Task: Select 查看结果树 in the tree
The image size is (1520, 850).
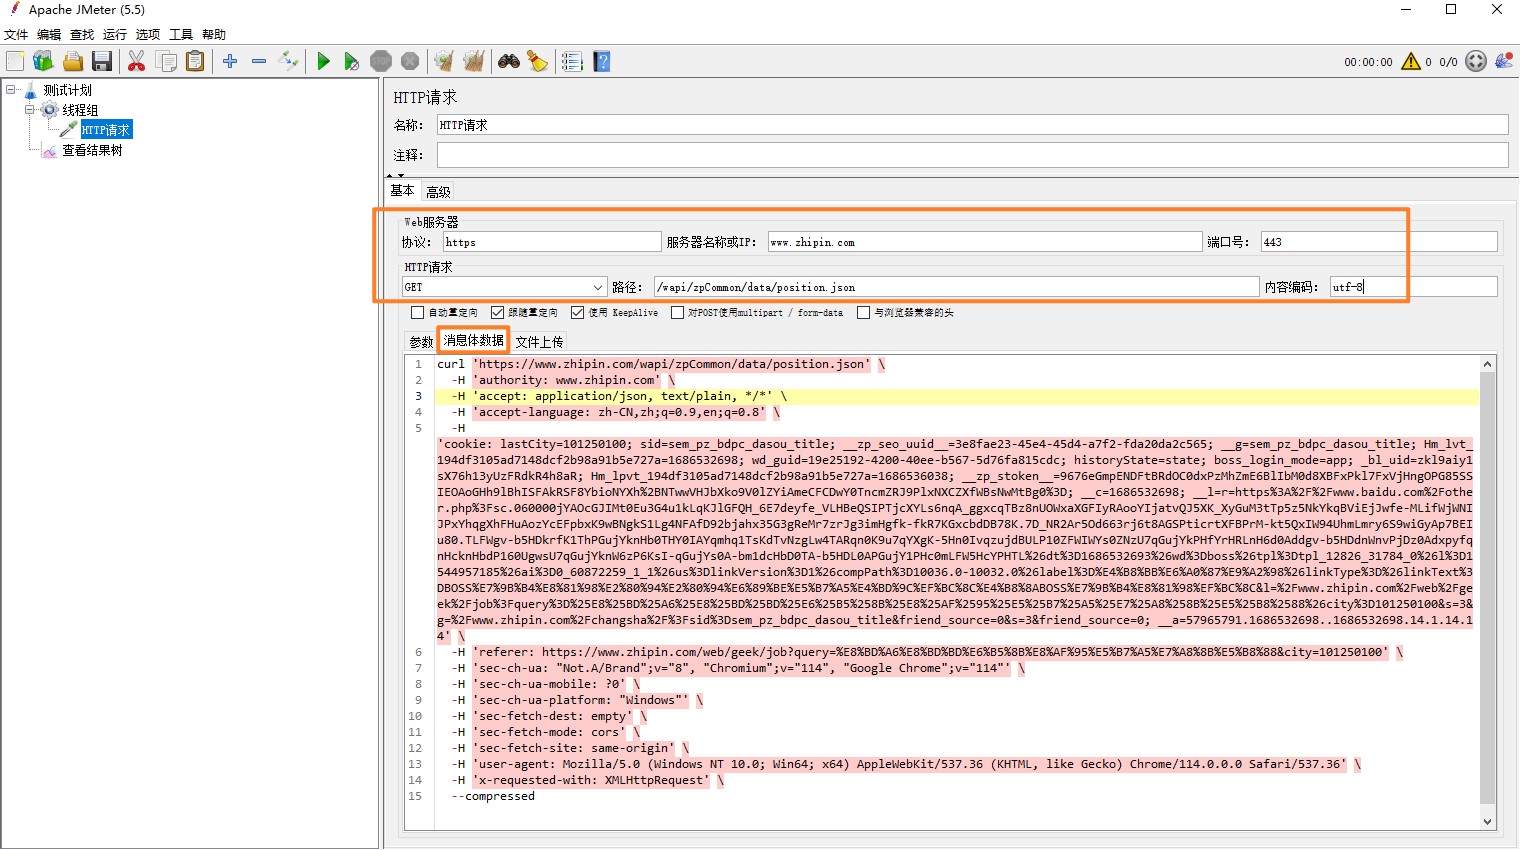Action: (x=92, y=150)
